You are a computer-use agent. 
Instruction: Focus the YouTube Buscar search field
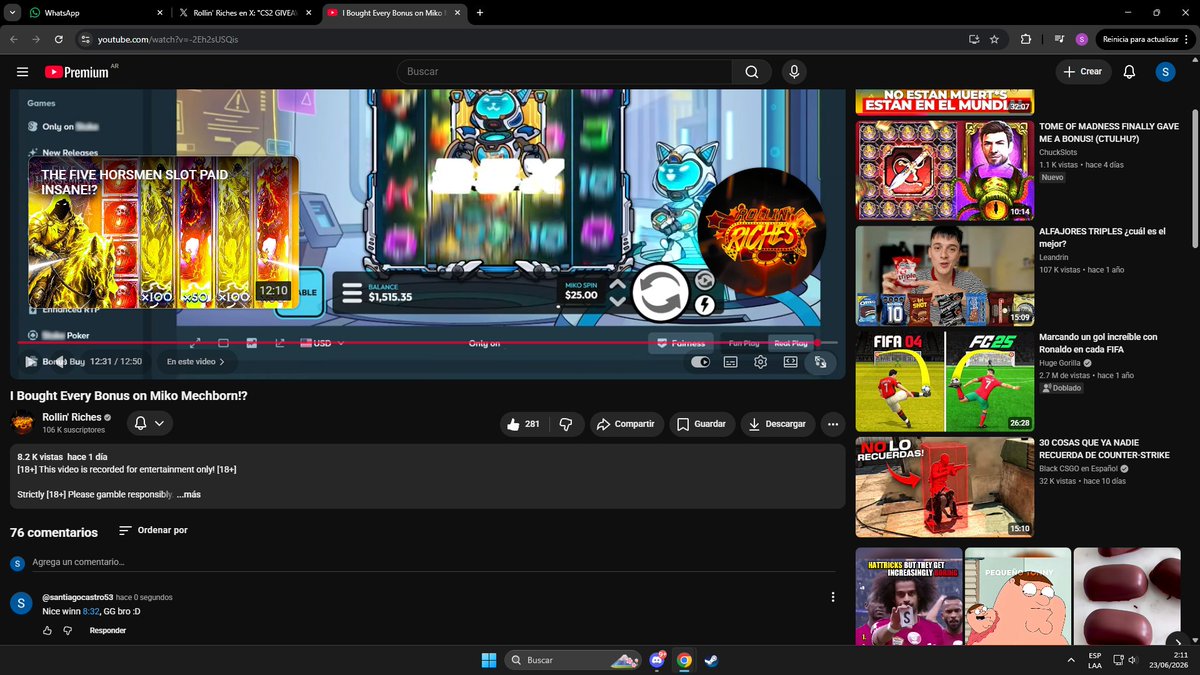(x=565, y=72)
